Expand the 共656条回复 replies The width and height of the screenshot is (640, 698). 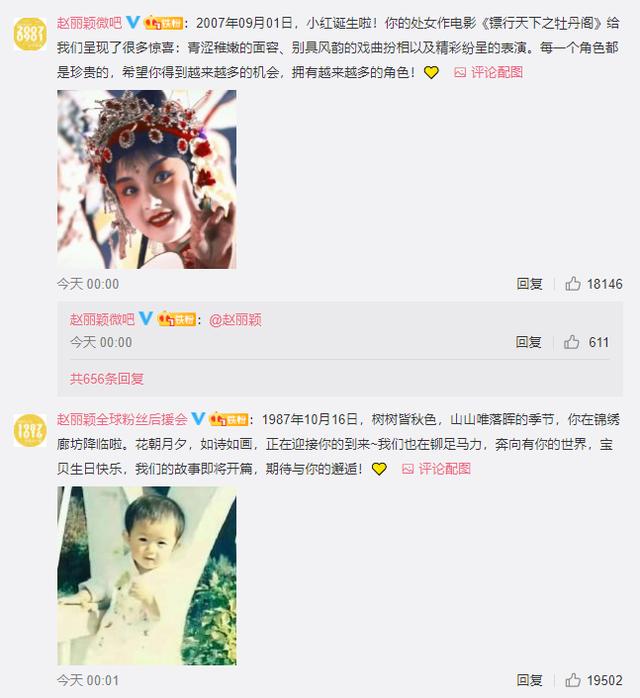pyautogui.click(x=107, y=379)
